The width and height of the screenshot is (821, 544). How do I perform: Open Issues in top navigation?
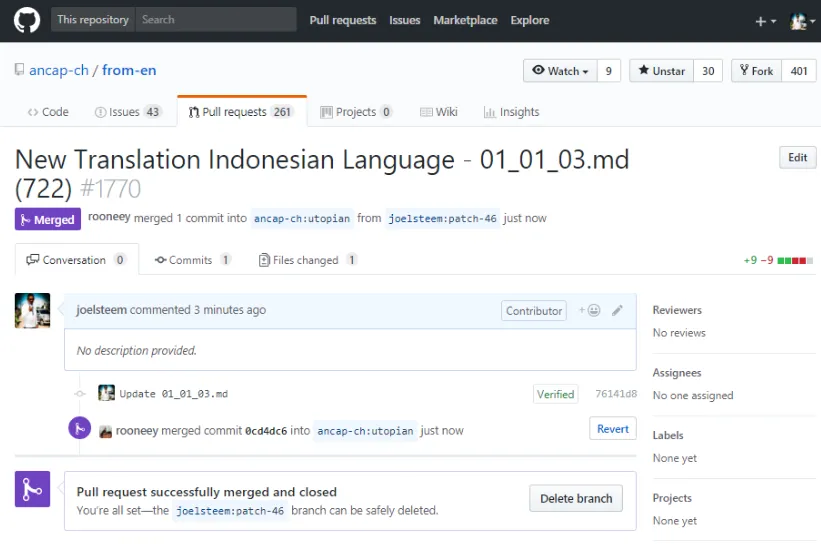[x=404, y=20]
